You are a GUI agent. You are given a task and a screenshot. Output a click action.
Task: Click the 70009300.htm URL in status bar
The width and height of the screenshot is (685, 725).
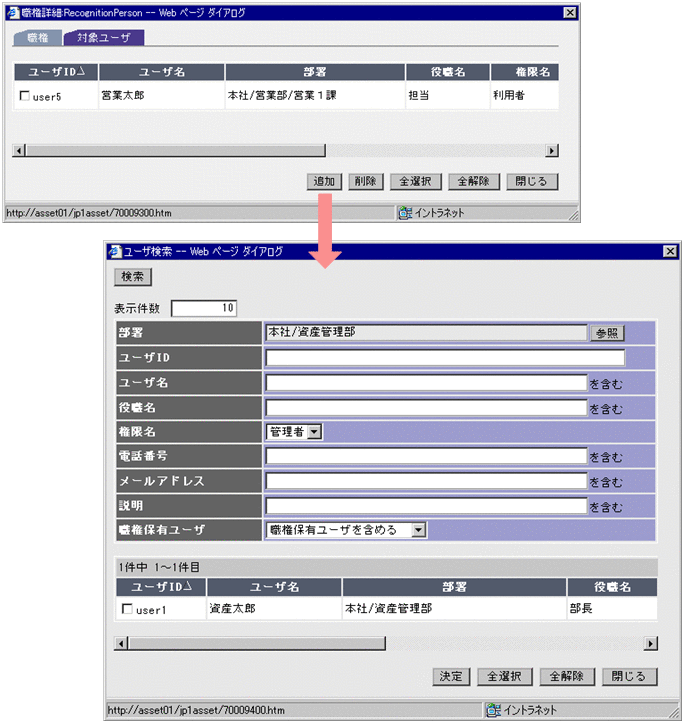click(89, 213)
